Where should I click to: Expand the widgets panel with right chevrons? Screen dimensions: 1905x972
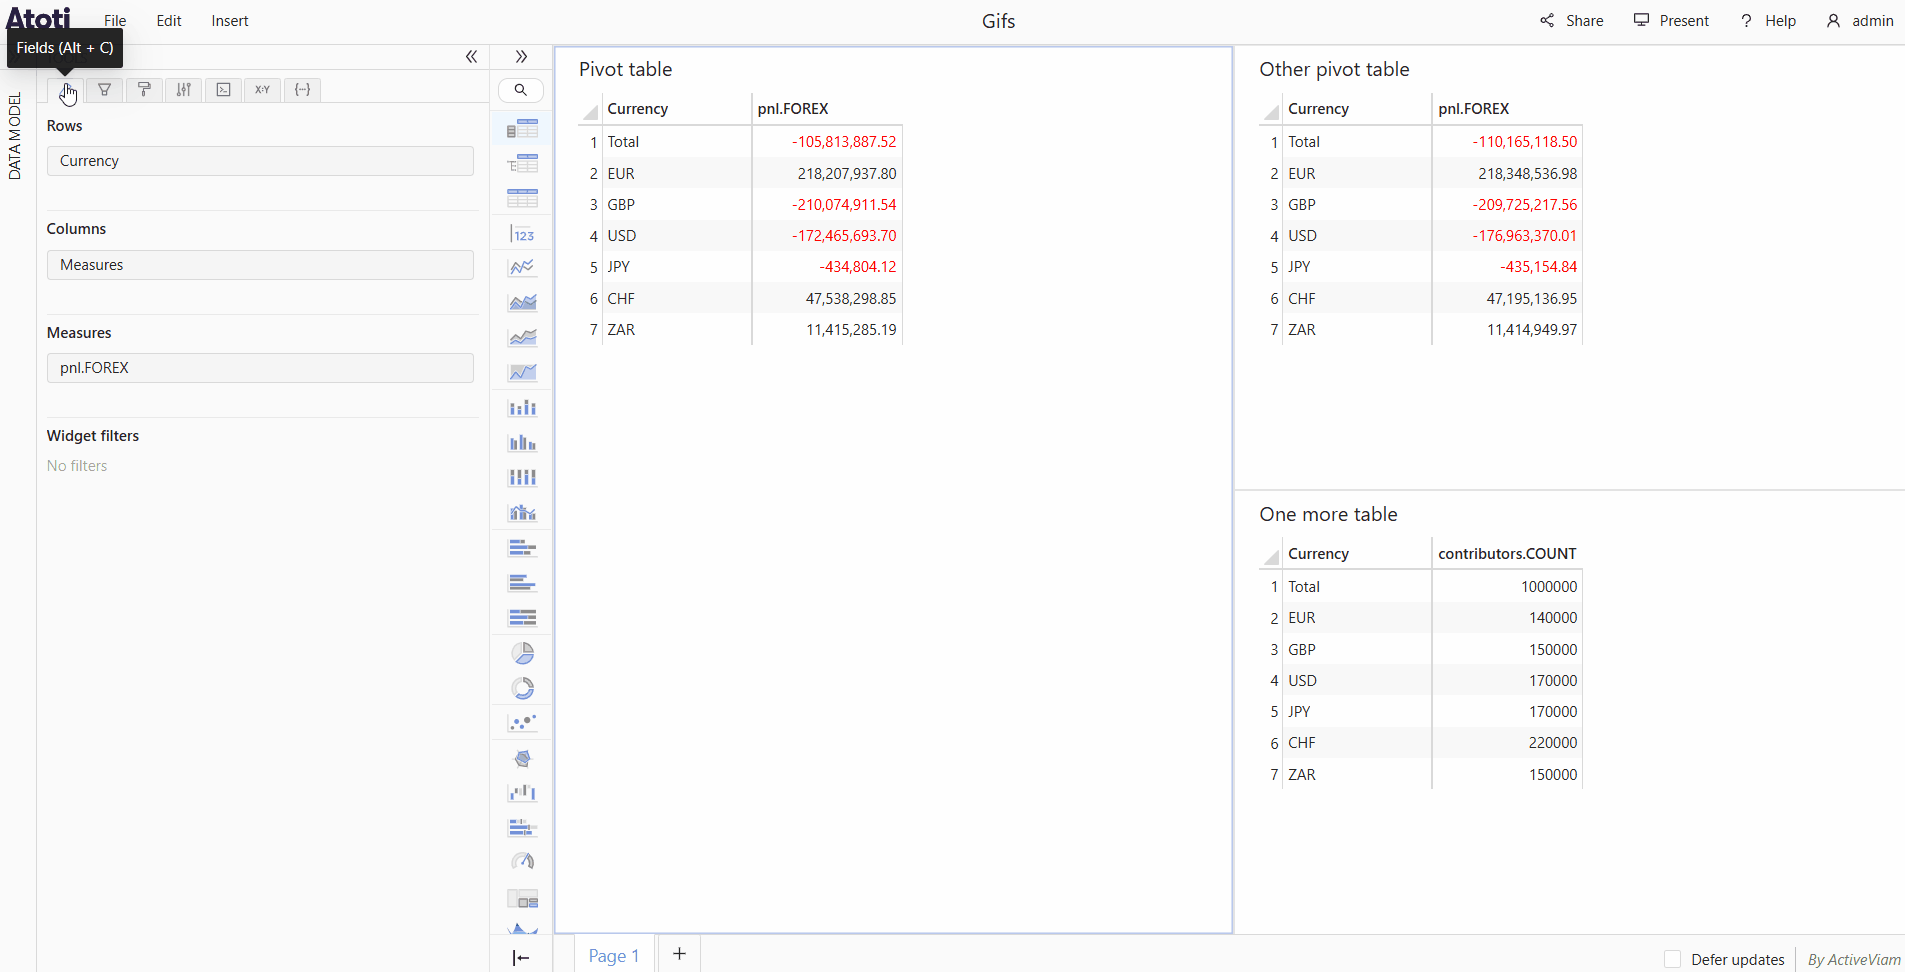coord(521,57)
